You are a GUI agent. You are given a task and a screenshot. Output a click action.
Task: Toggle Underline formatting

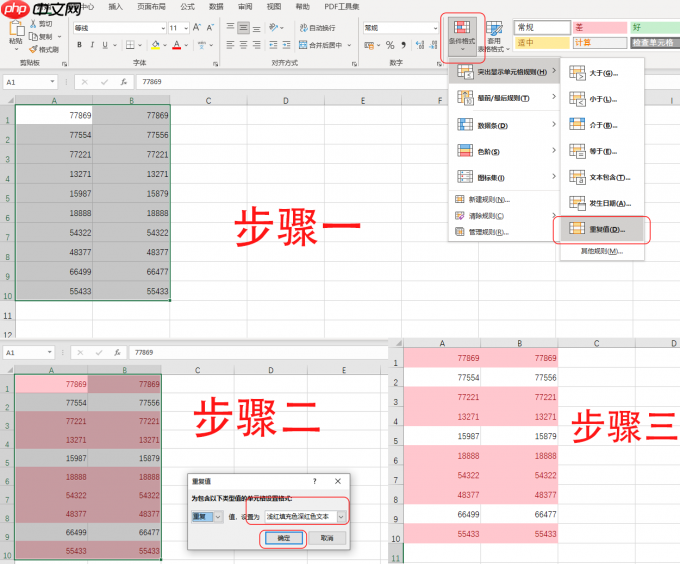click(105, 45)
